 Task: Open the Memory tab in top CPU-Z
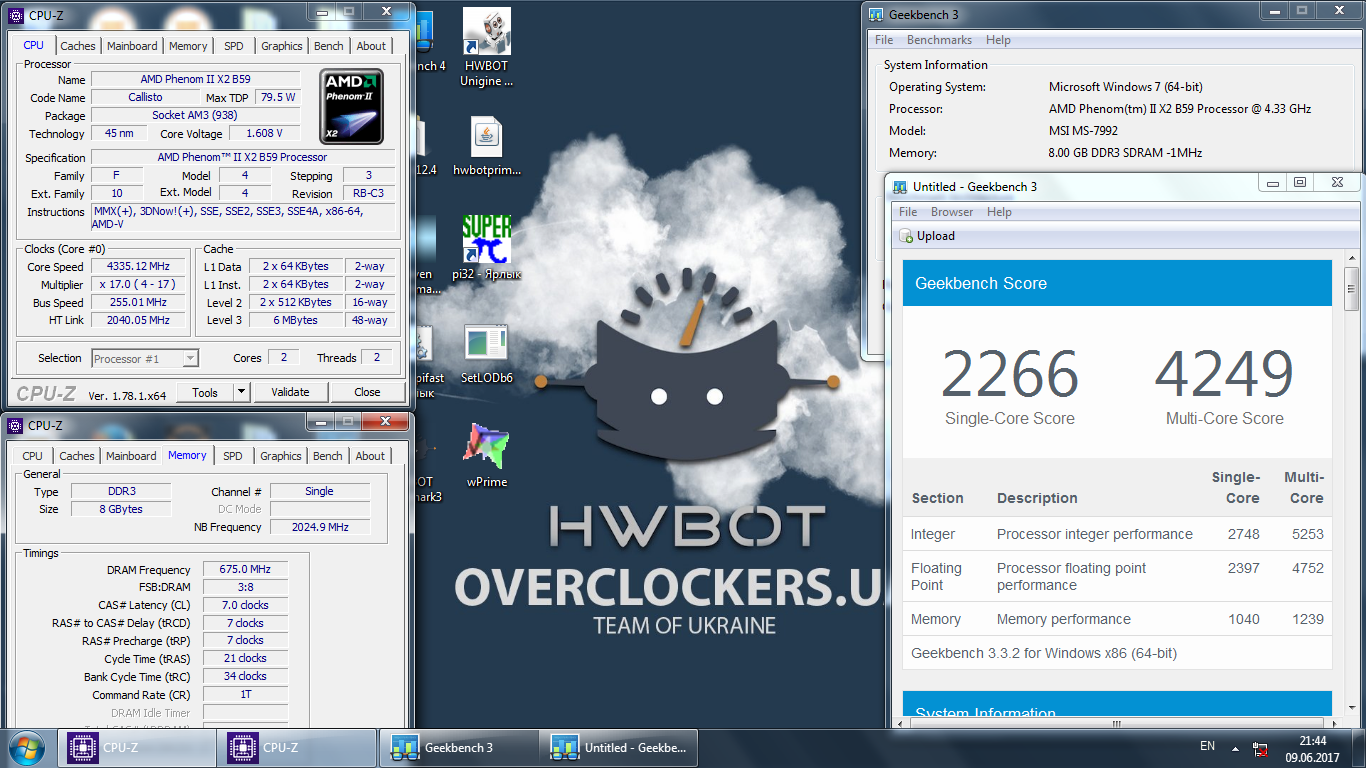(x=188, y=46)
